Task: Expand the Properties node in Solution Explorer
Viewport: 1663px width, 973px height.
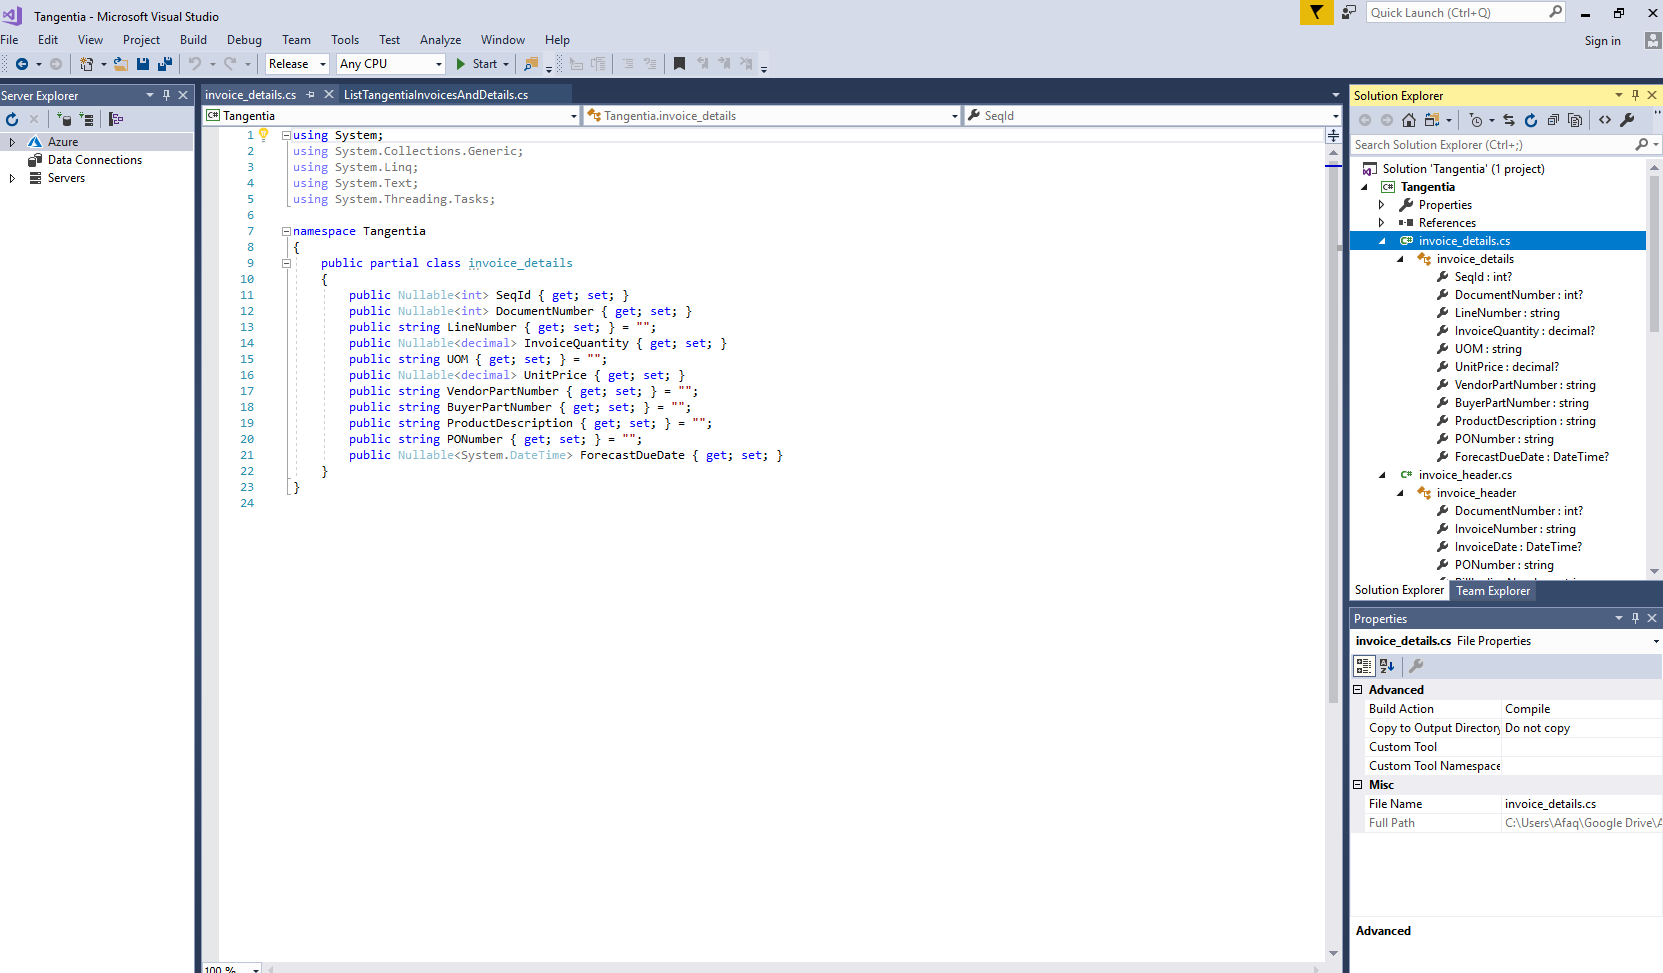Action: click(x=1382, y=205)
